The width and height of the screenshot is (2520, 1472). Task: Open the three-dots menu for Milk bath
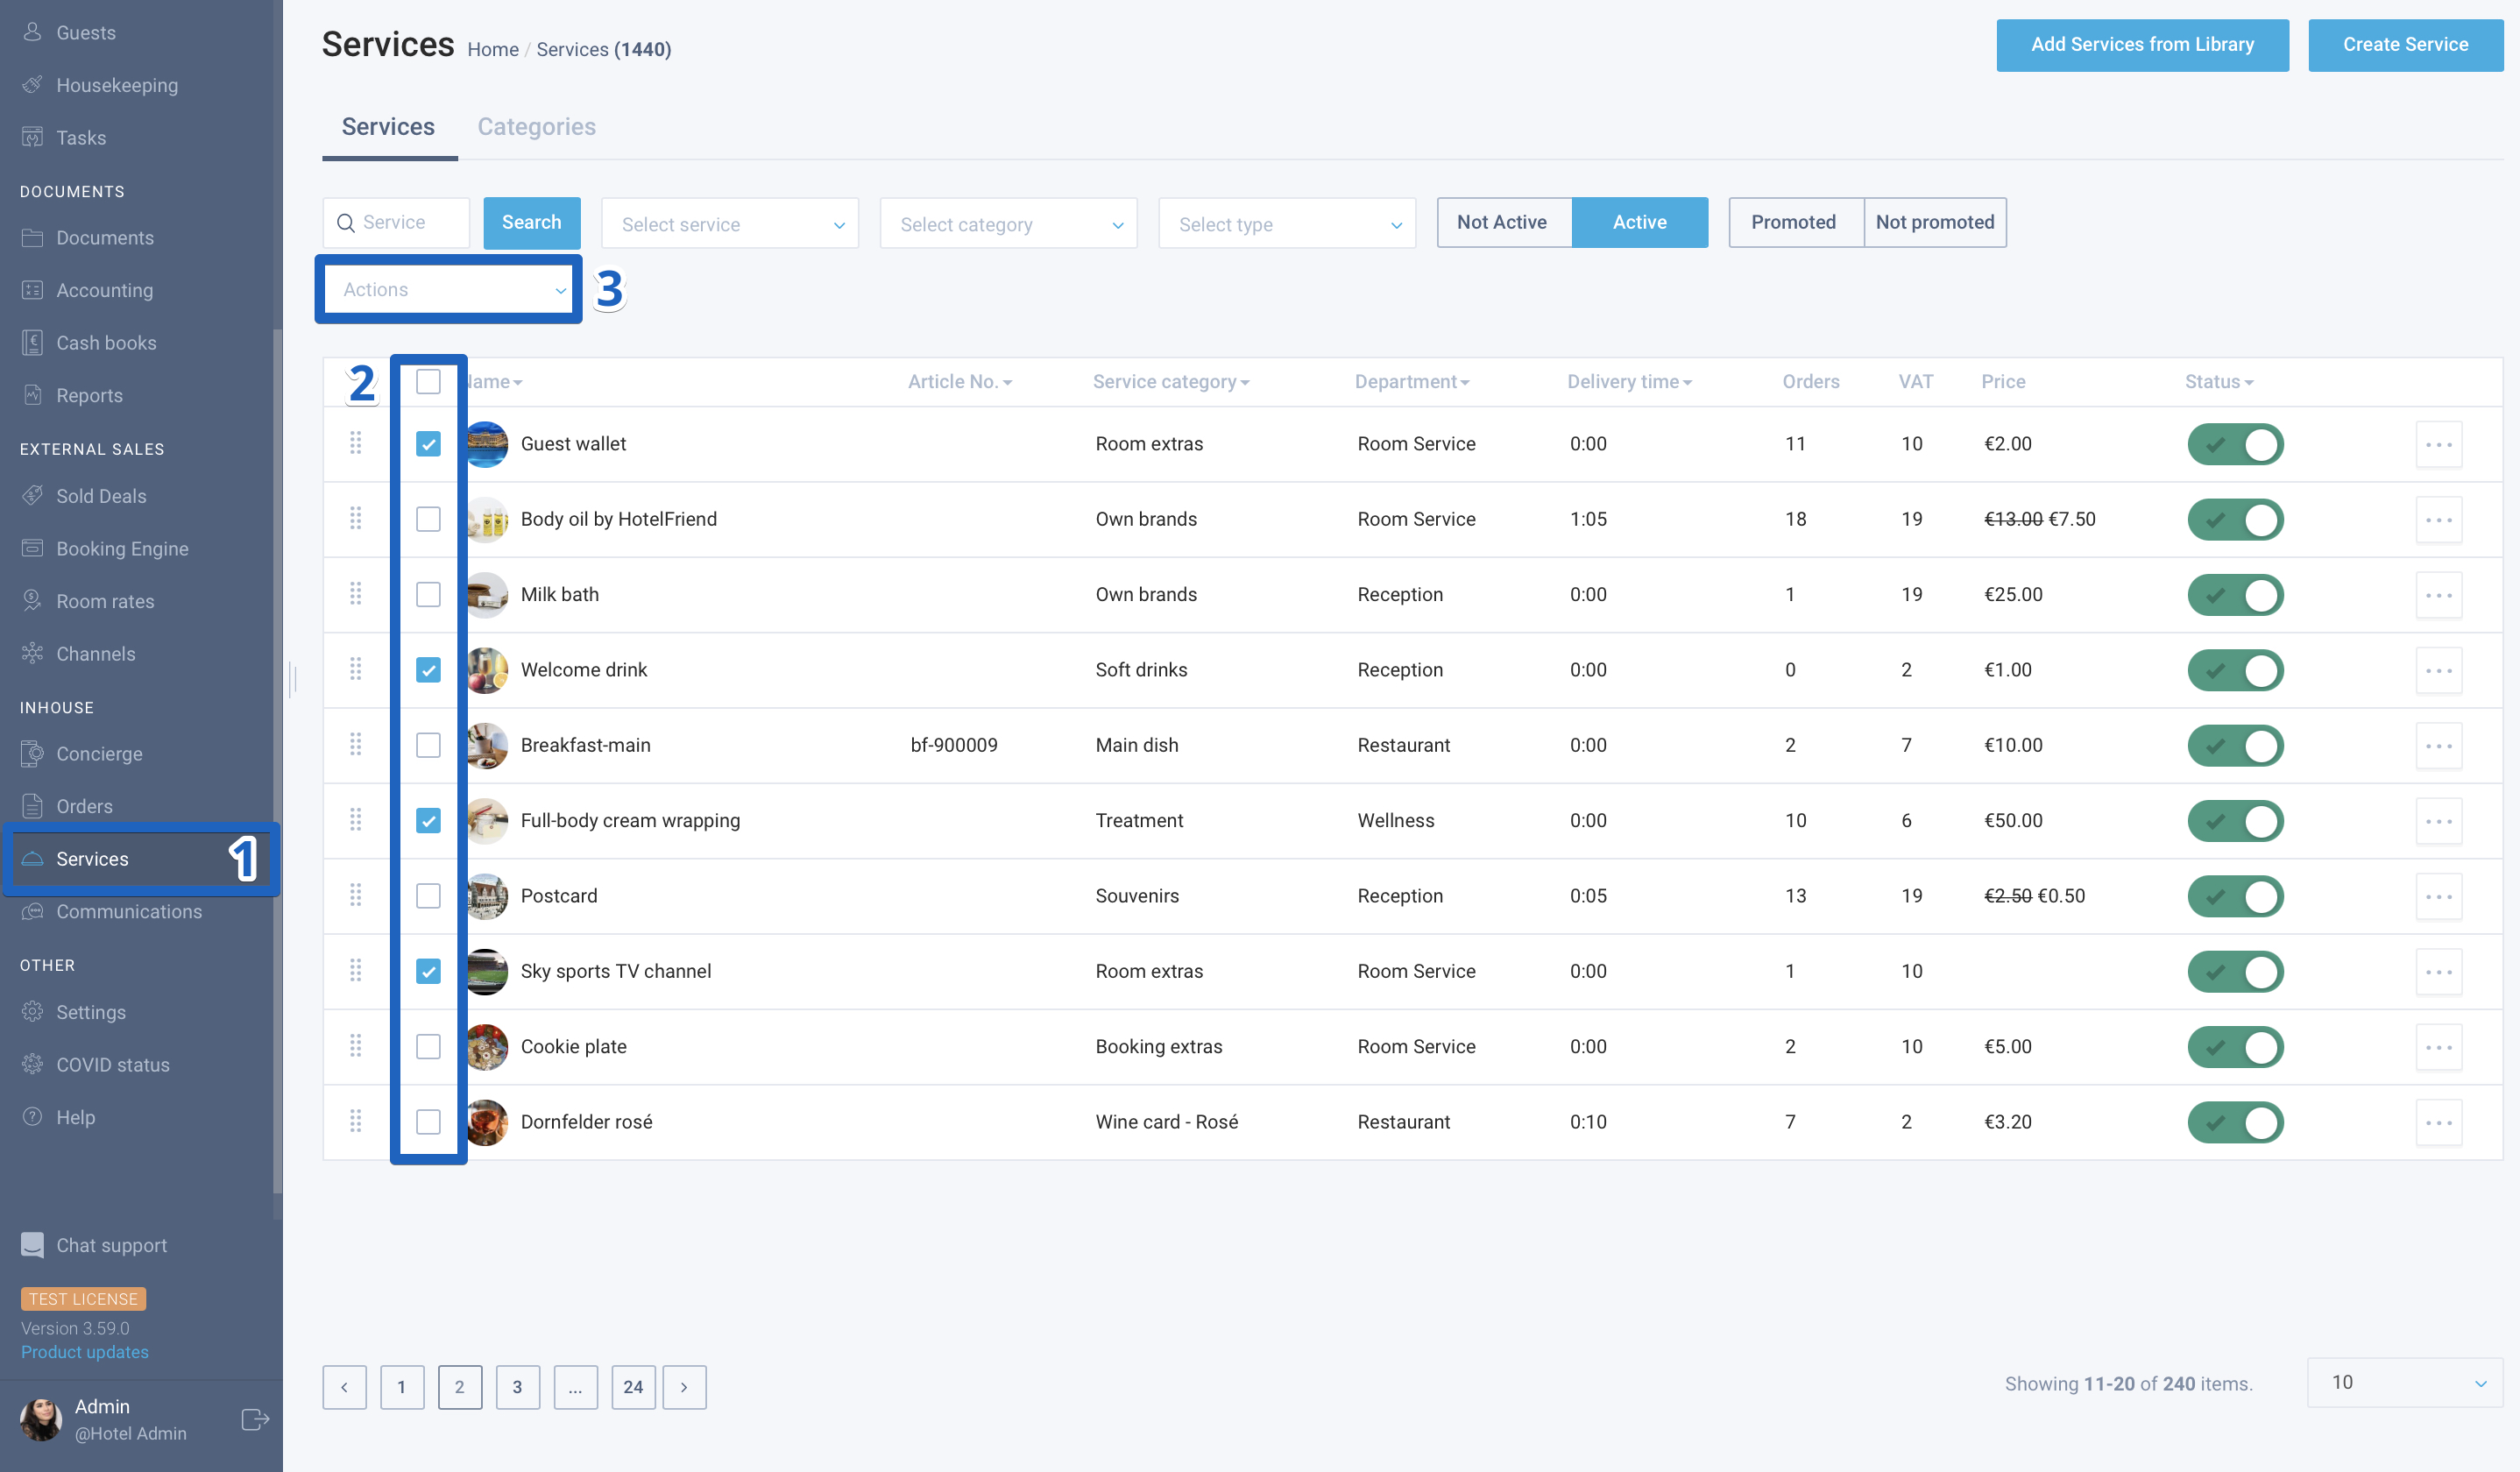click(x=2439, y=595)
